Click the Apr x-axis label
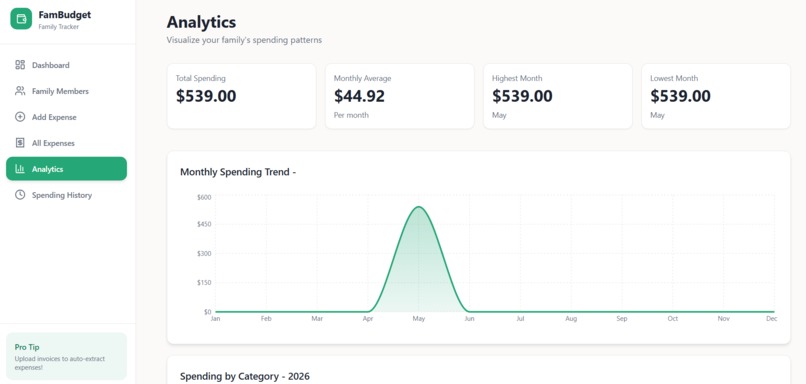 [368, 319]
